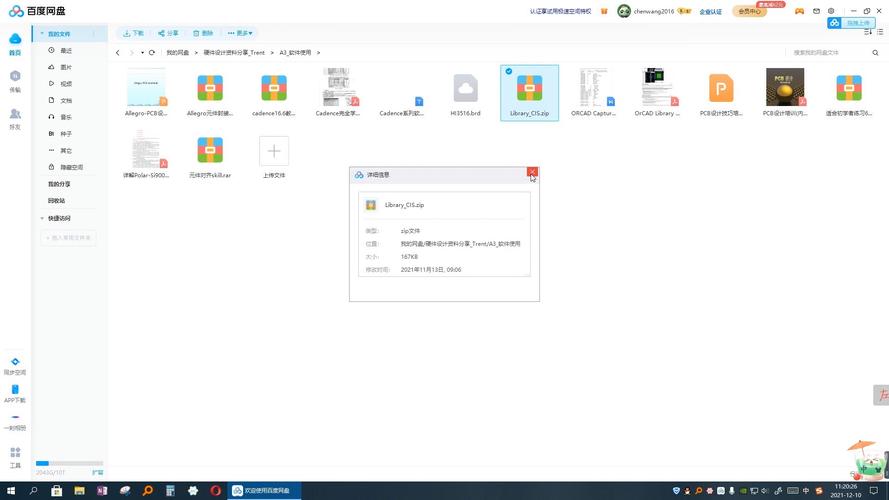The height and width of the screenshot is (500, 889).
Task: Open the 传输 (Transfer) sidebar icon
Action: click(x=15, y=79)
